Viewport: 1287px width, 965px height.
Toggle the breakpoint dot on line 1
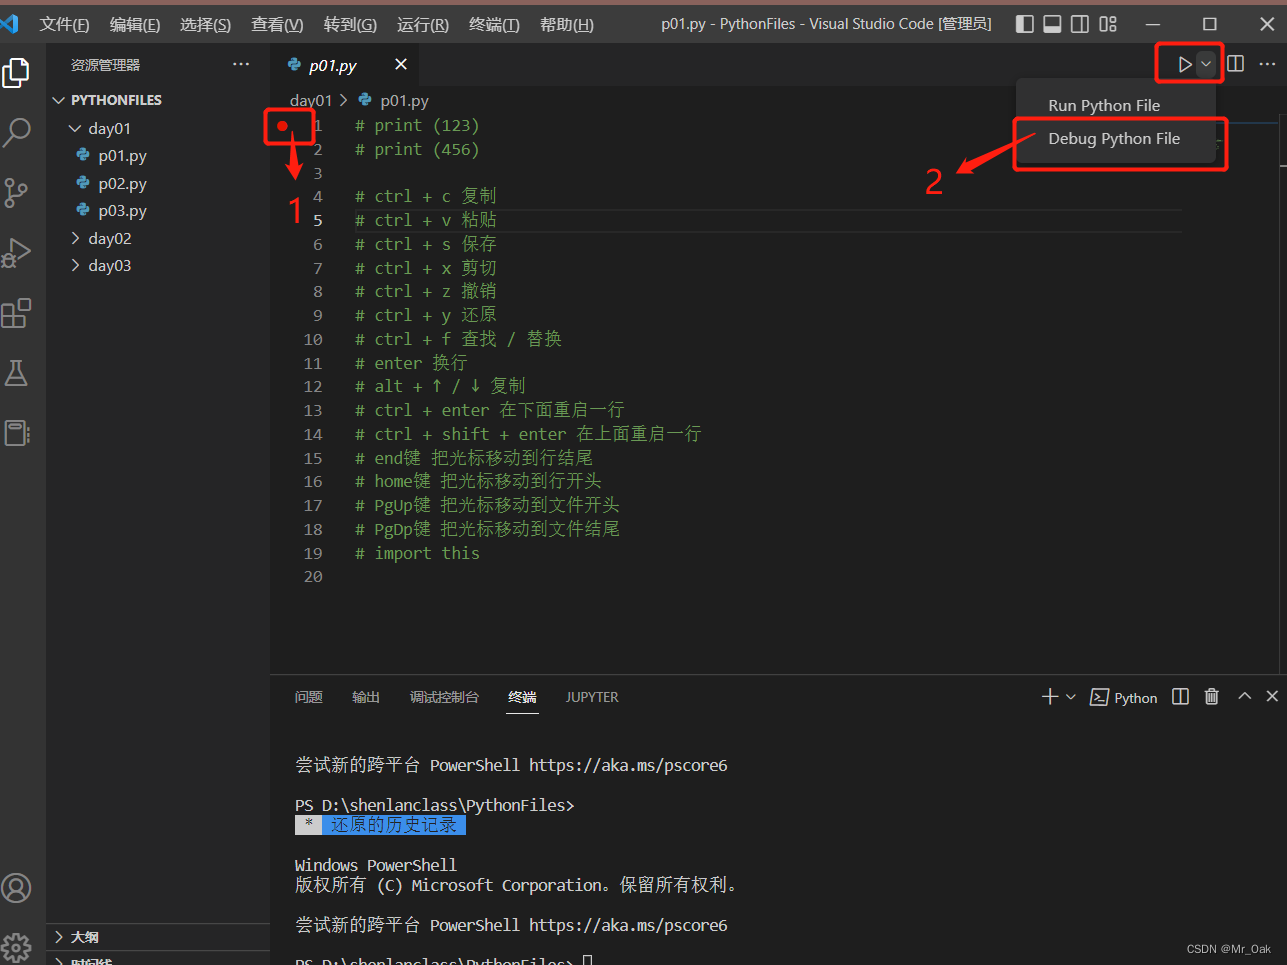pyautogui.click(x=283, y=126)
